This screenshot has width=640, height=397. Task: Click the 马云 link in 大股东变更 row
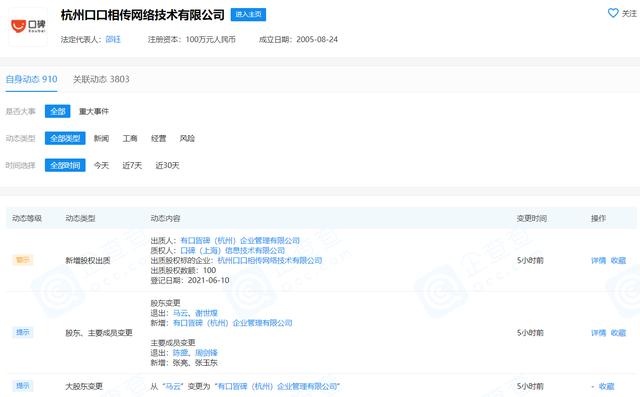click(173, 386)
